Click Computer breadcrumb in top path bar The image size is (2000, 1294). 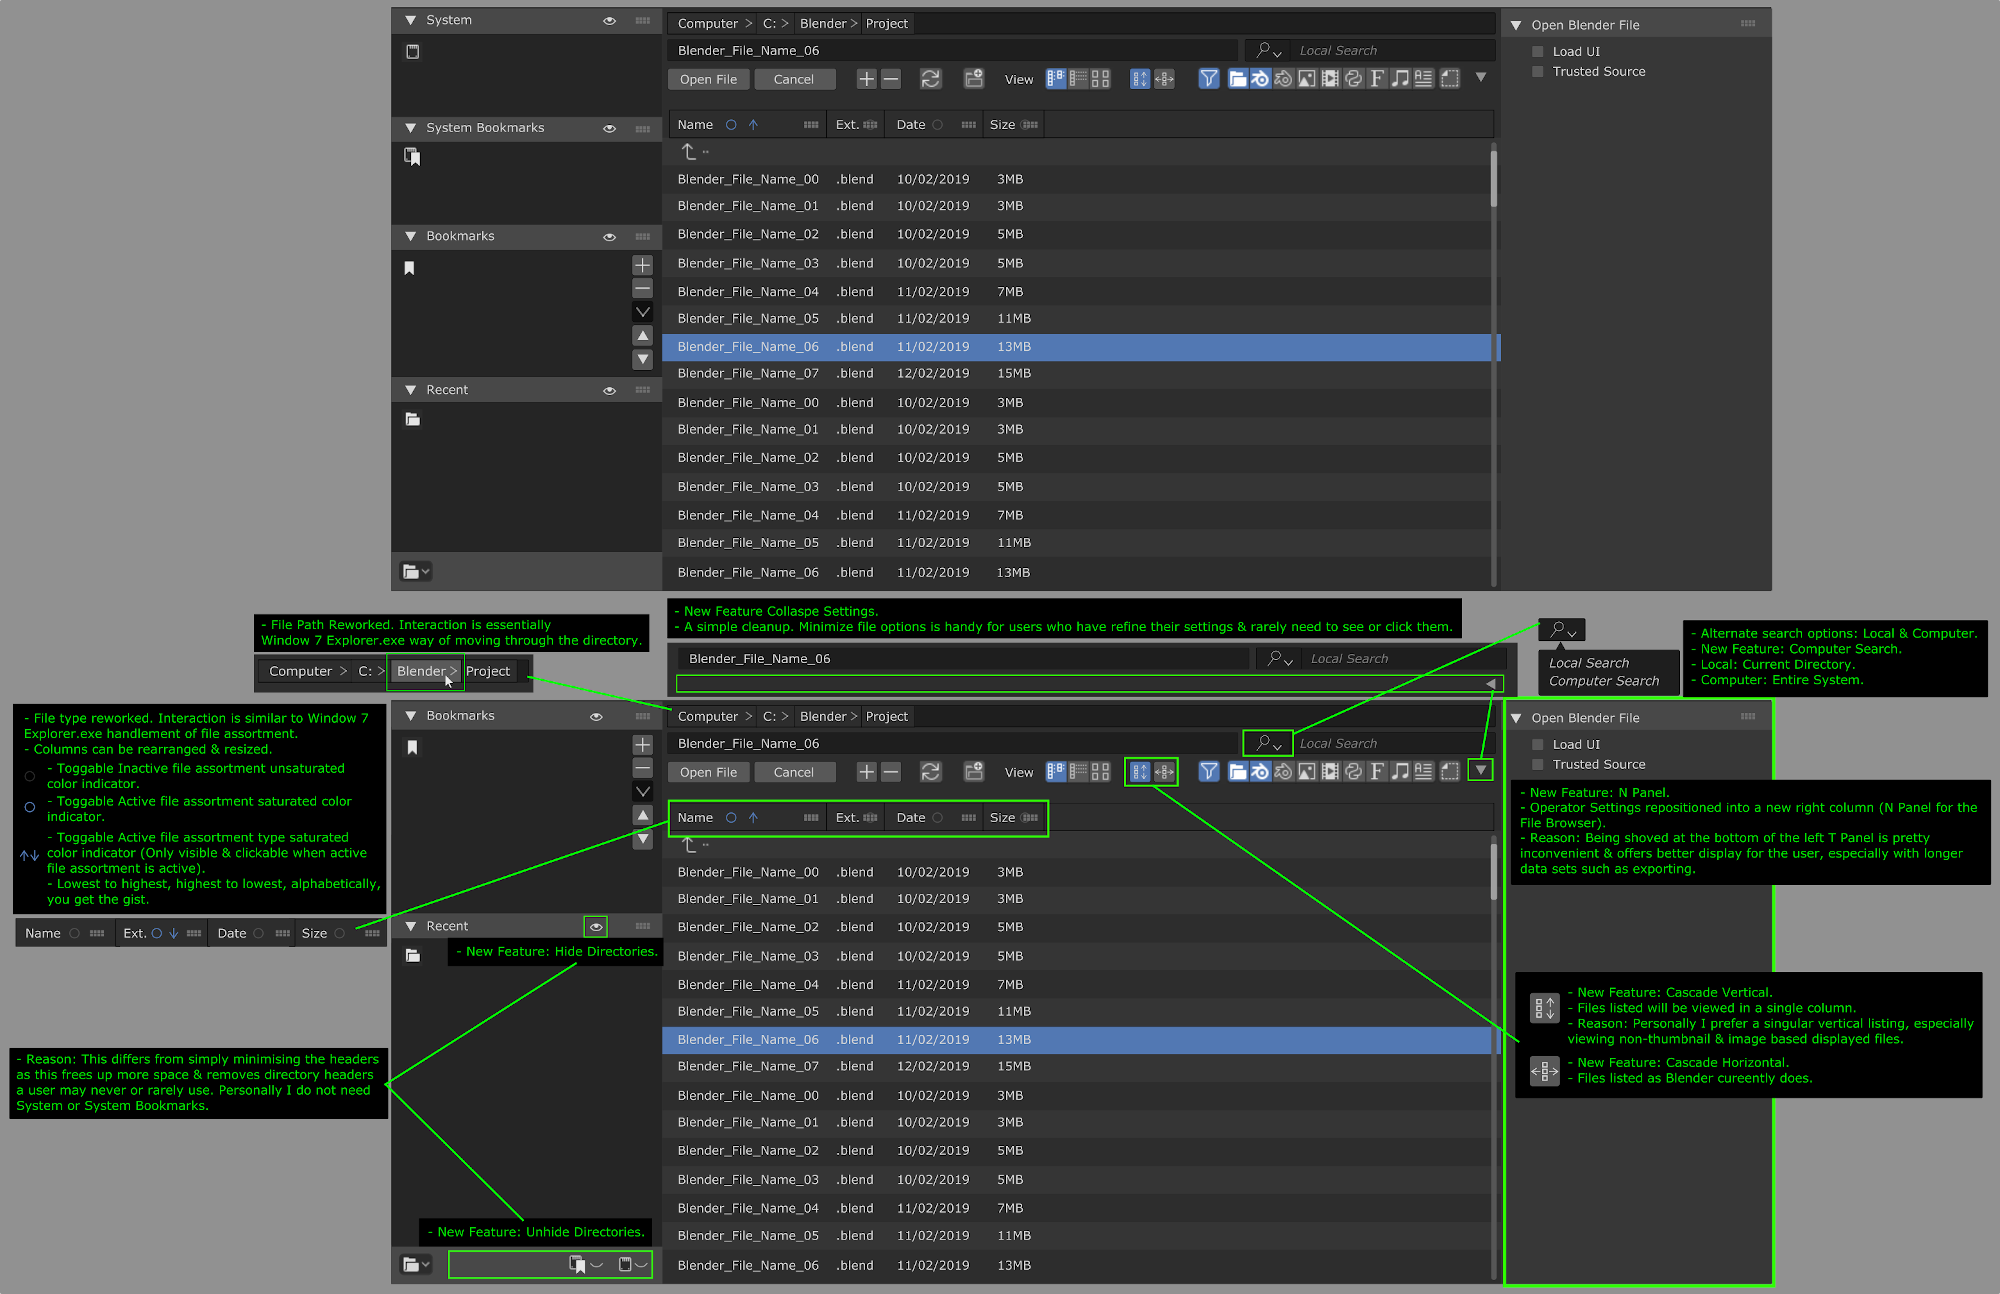coord(708,23)
